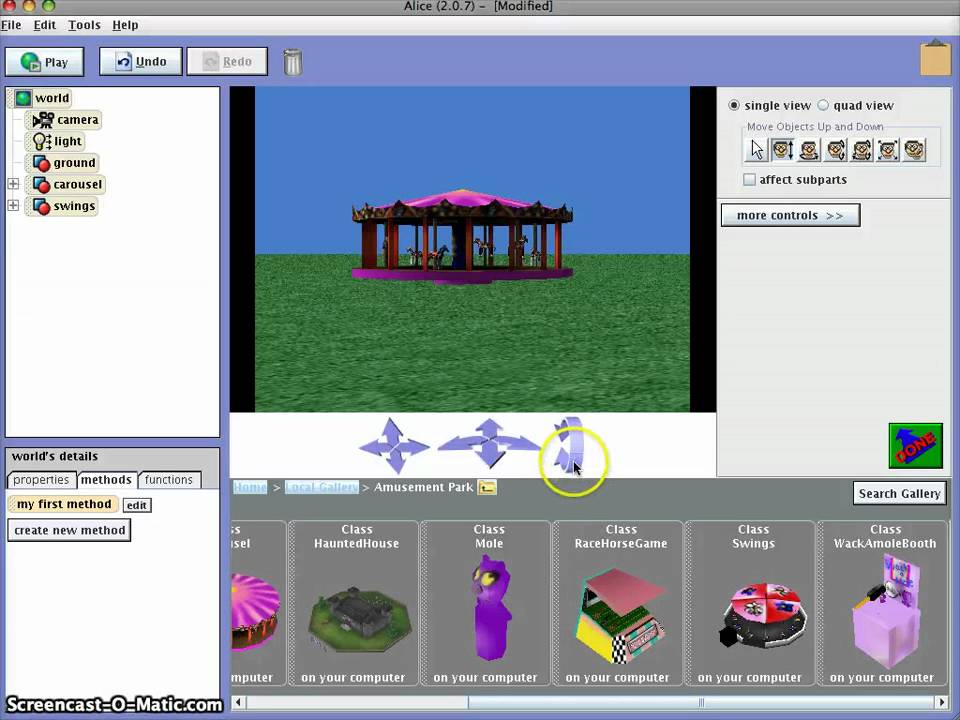Click the trash can icon
This screenshot has width=960, height=720.
pos(293,62)
